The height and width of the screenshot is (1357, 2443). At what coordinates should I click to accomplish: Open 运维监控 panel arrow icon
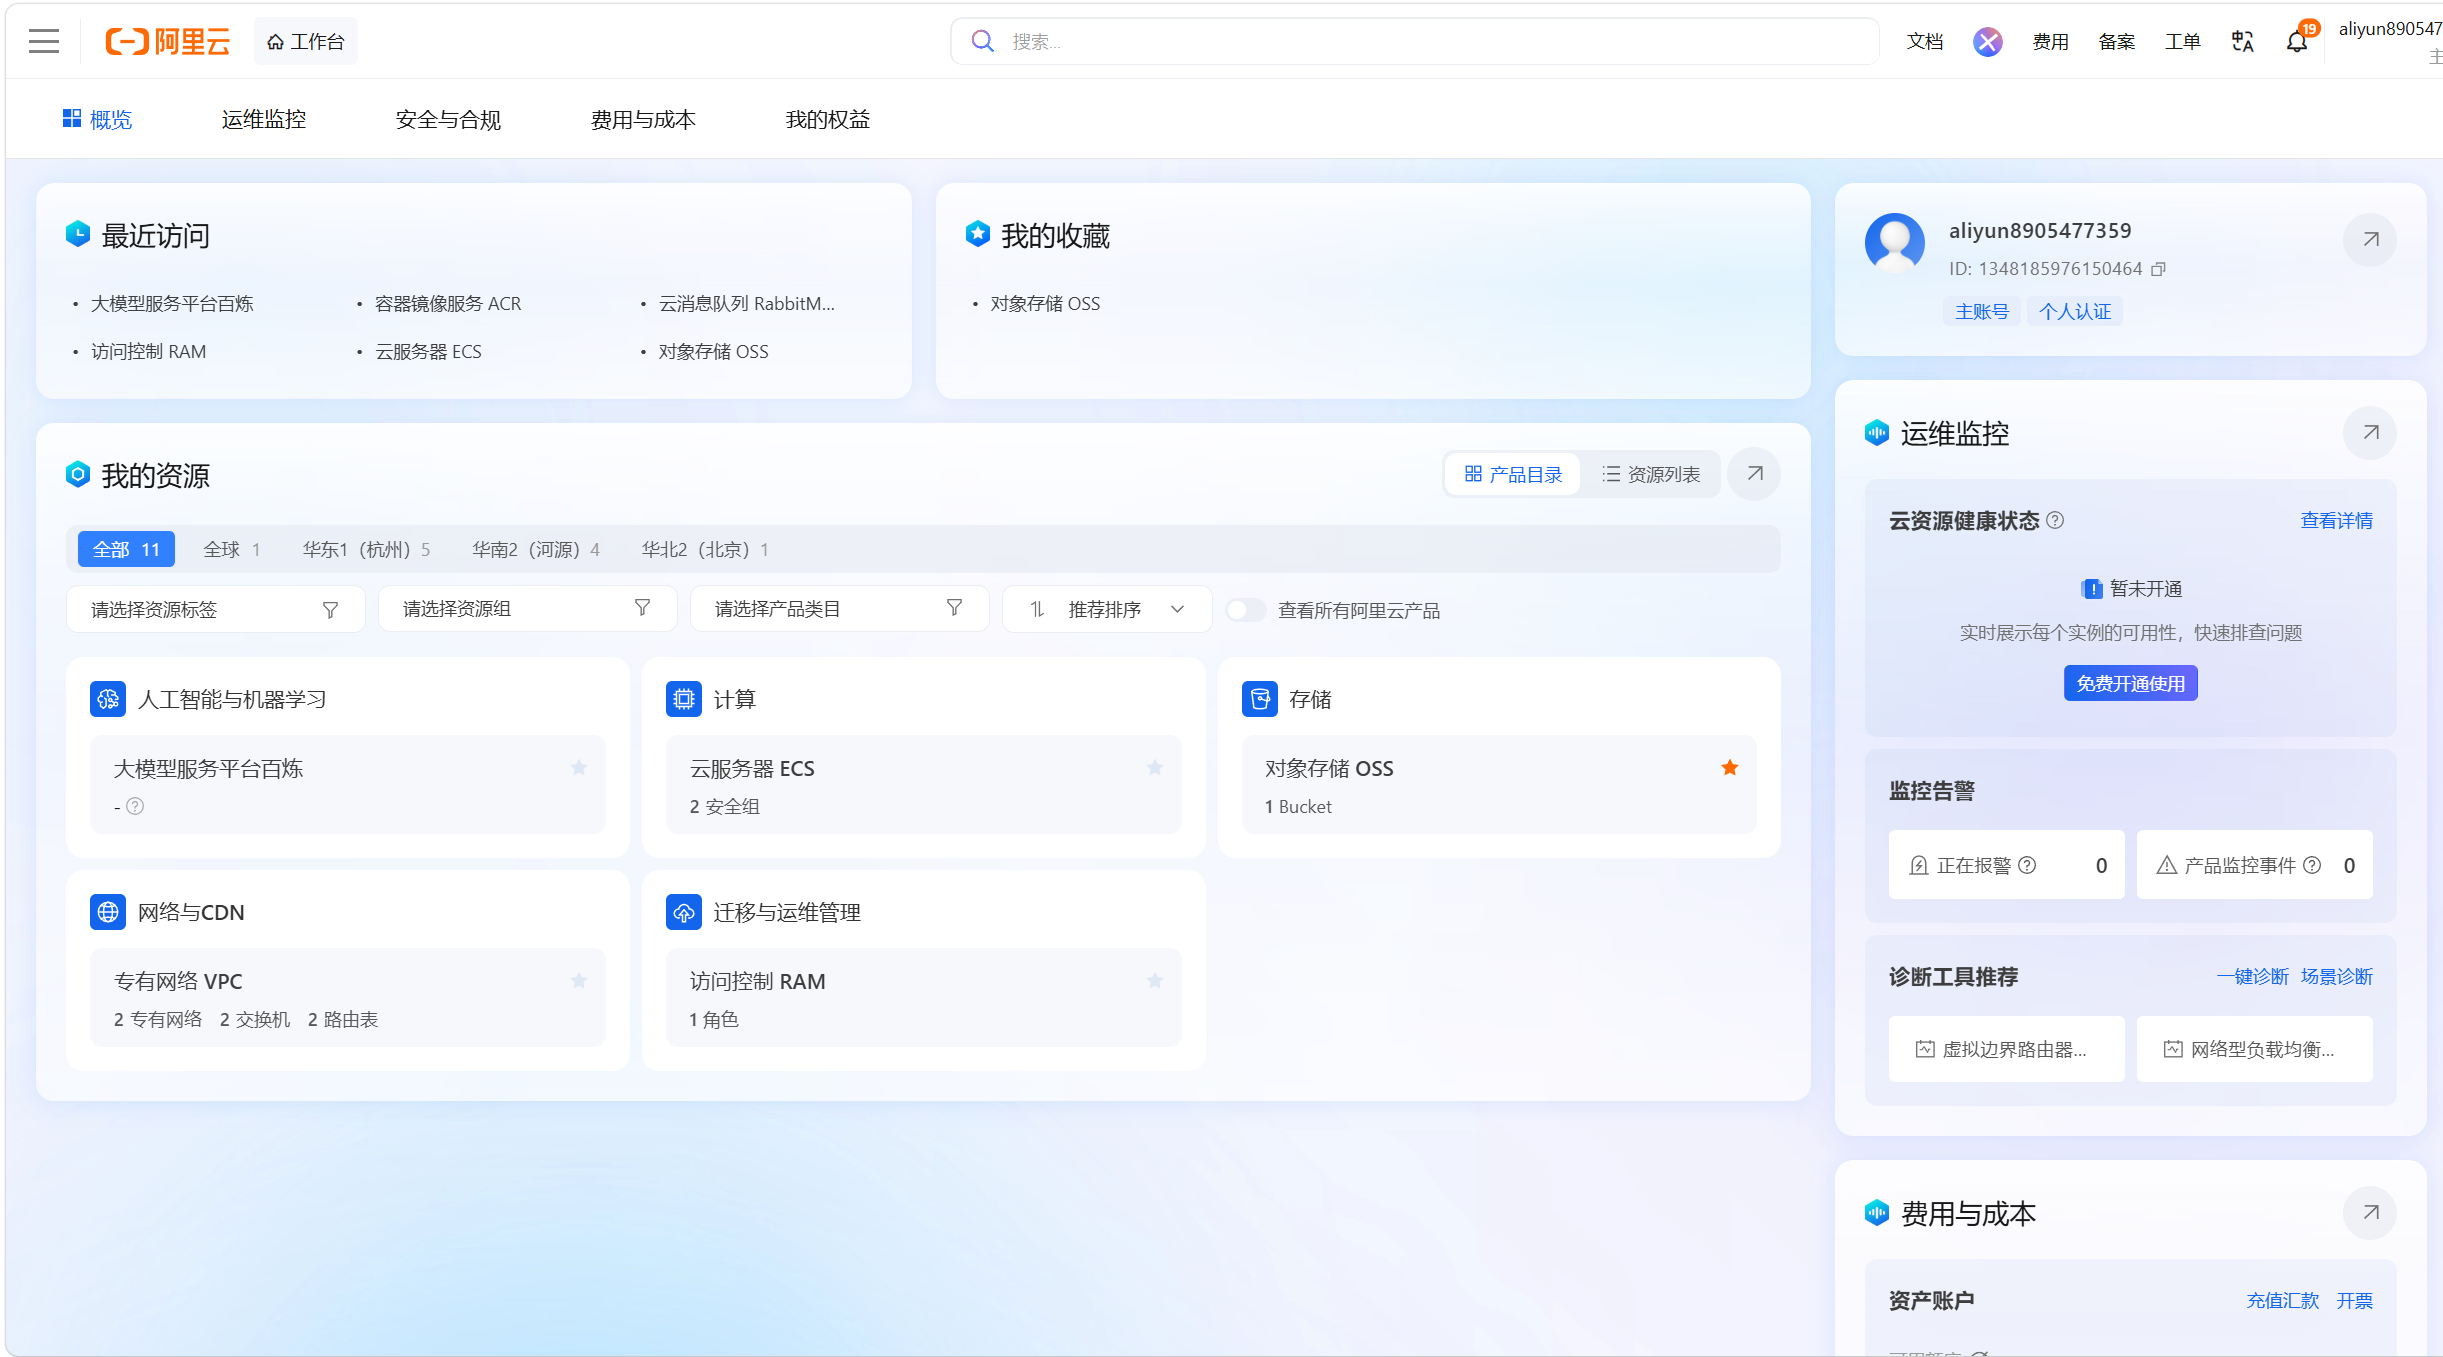[x=2370, y=433]
